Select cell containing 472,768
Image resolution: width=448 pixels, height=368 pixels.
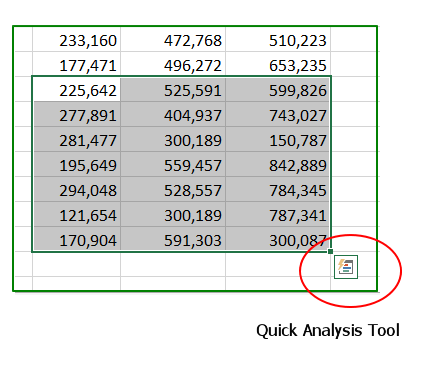[x=173, y=39]
